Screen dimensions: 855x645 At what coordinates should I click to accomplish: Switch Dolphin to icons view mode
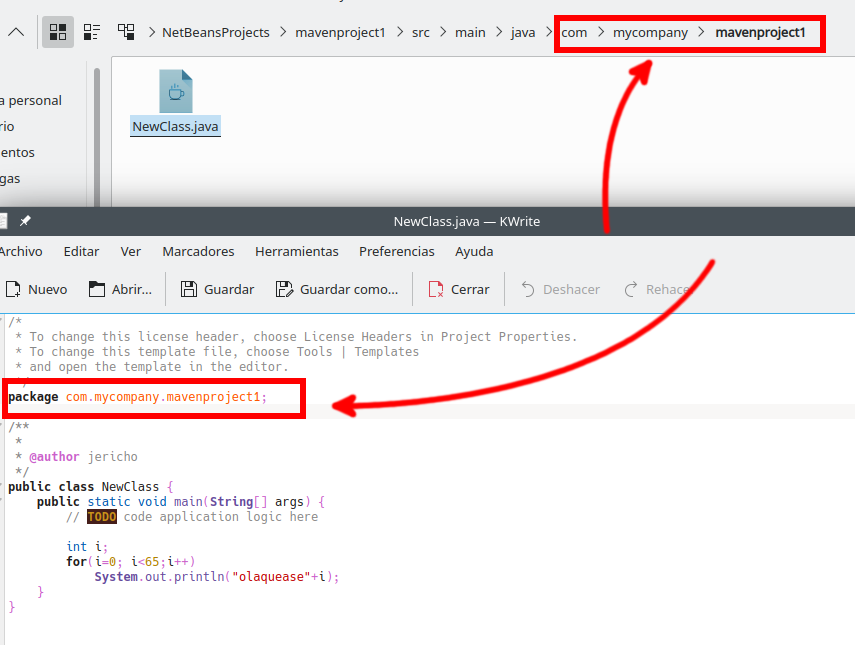[x=58, y=32]
